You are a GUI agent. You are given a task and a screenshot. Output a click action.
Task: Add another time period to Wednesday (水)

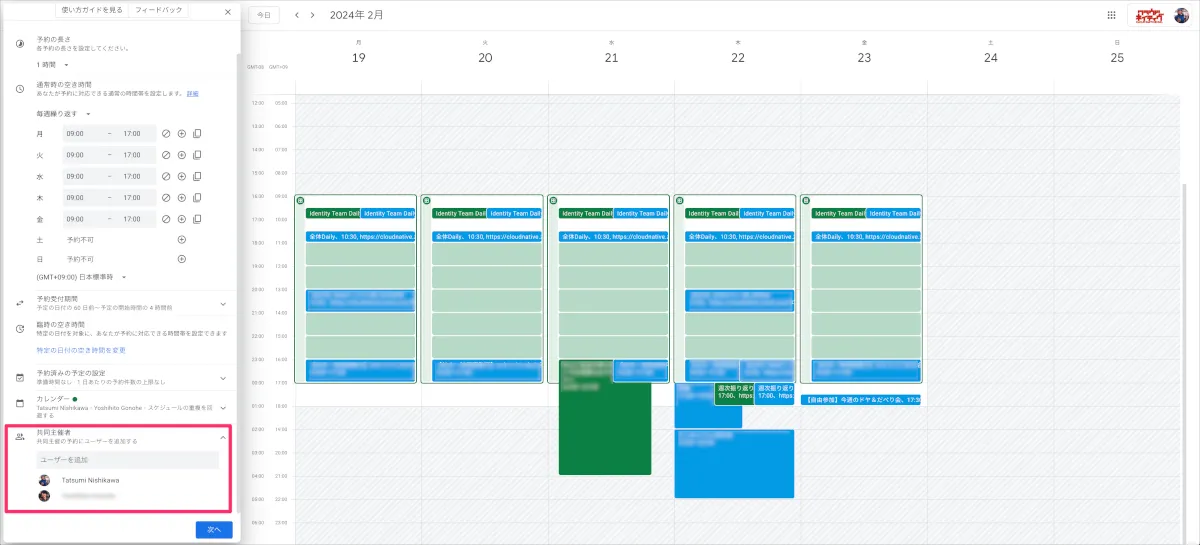pyautogui.click(x=182, y=176)
